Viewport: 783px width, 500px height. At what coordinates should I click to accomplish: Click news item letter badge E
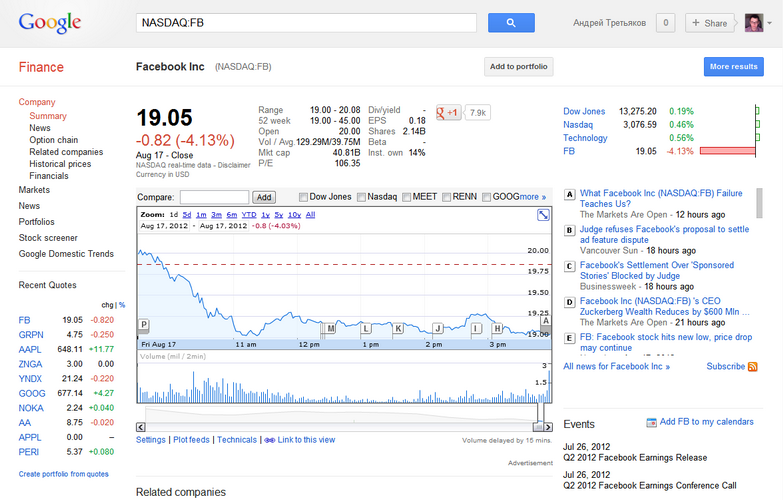click(x=569, y=338)
